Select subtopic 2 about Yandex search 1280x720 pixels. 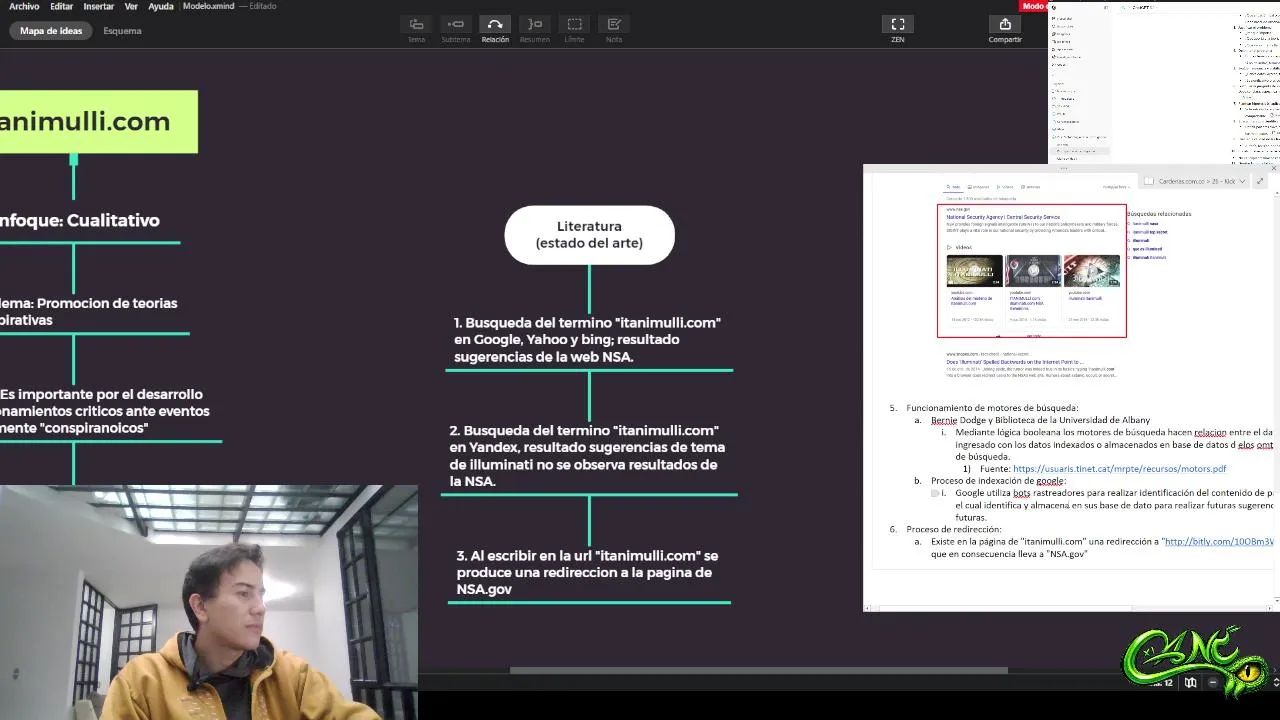coord(588,455)
